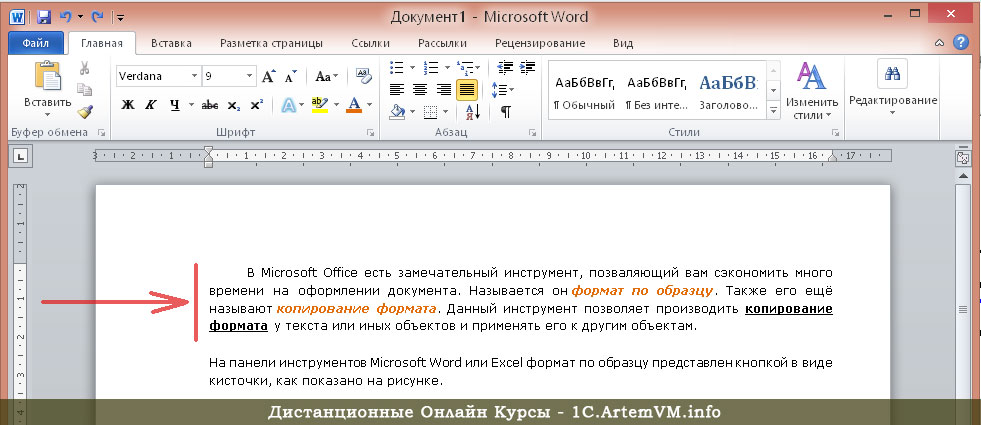Switch to Разметка страницы tab
Viewport: 981px width, 425px height.
pyautogui.click(x=272, y=43)
